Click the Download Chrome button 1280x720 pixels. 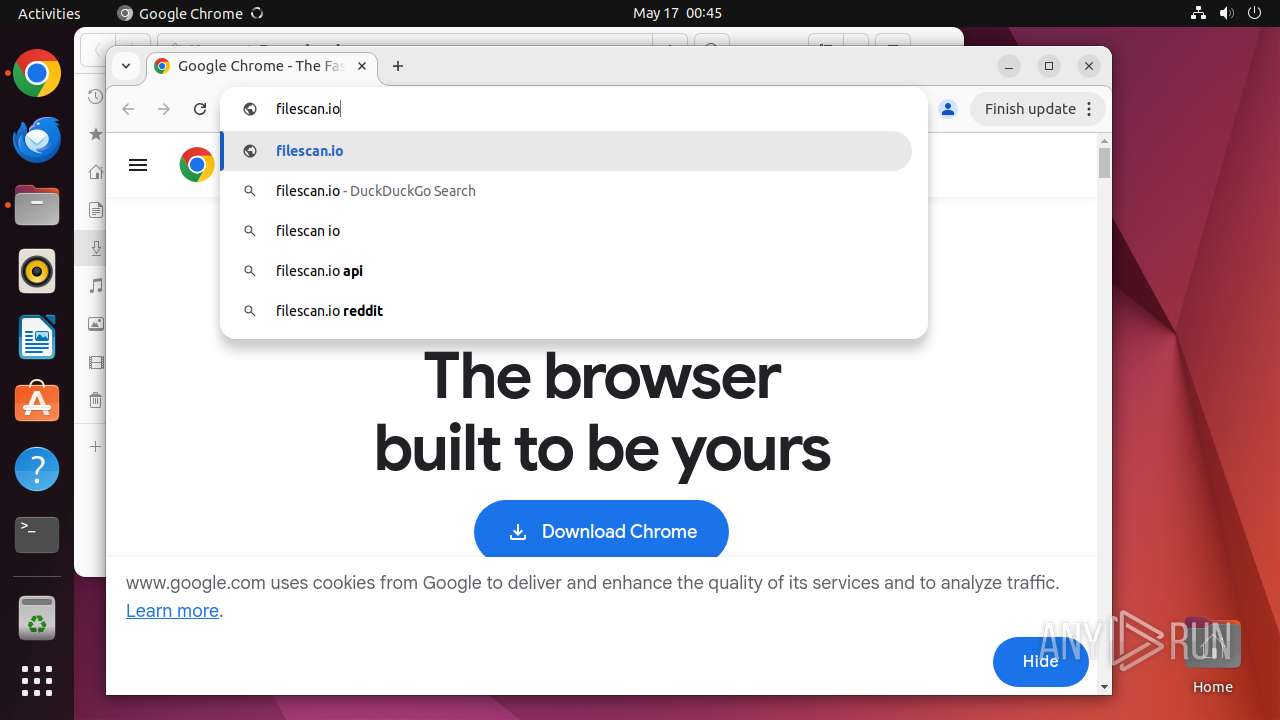[x=601, y=532]
